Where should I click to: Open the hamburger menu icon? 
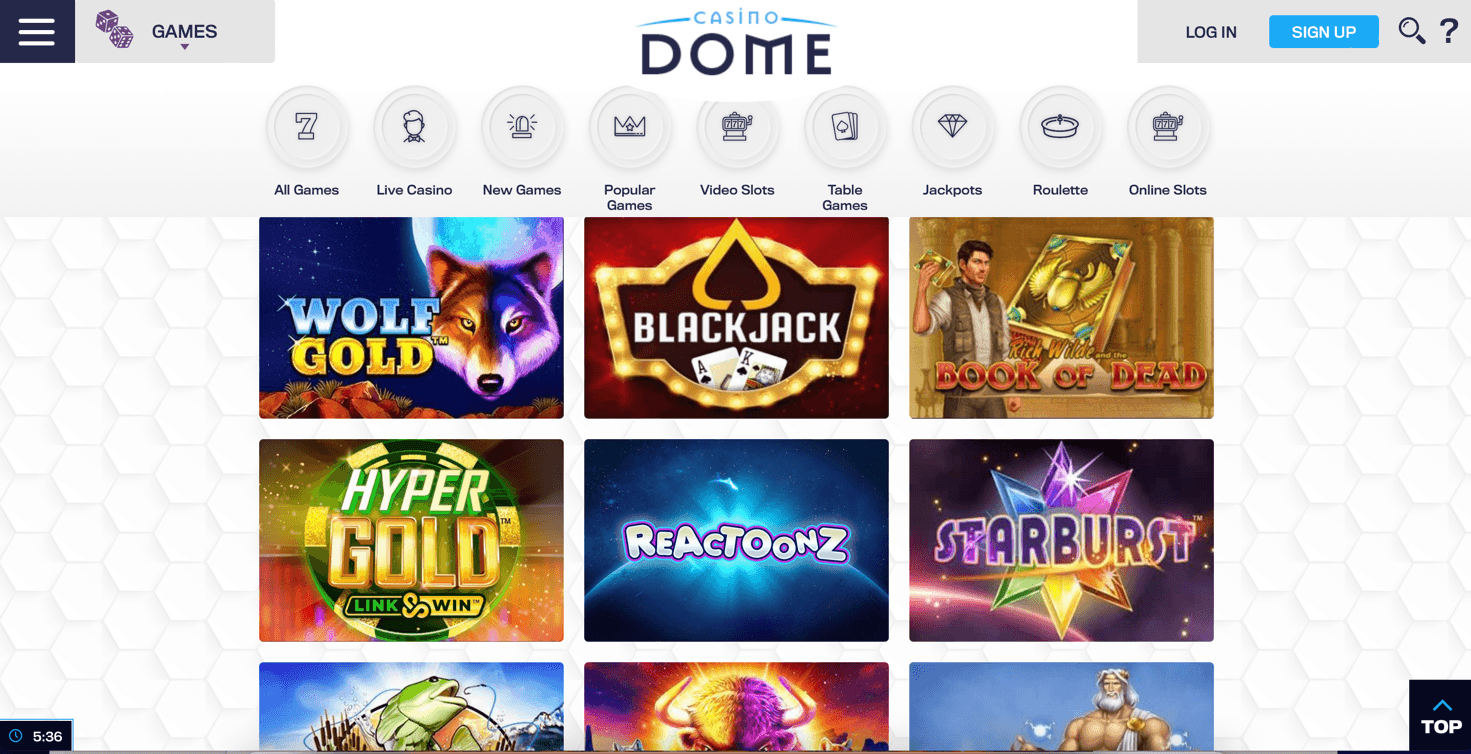click(x=37, y=31)
